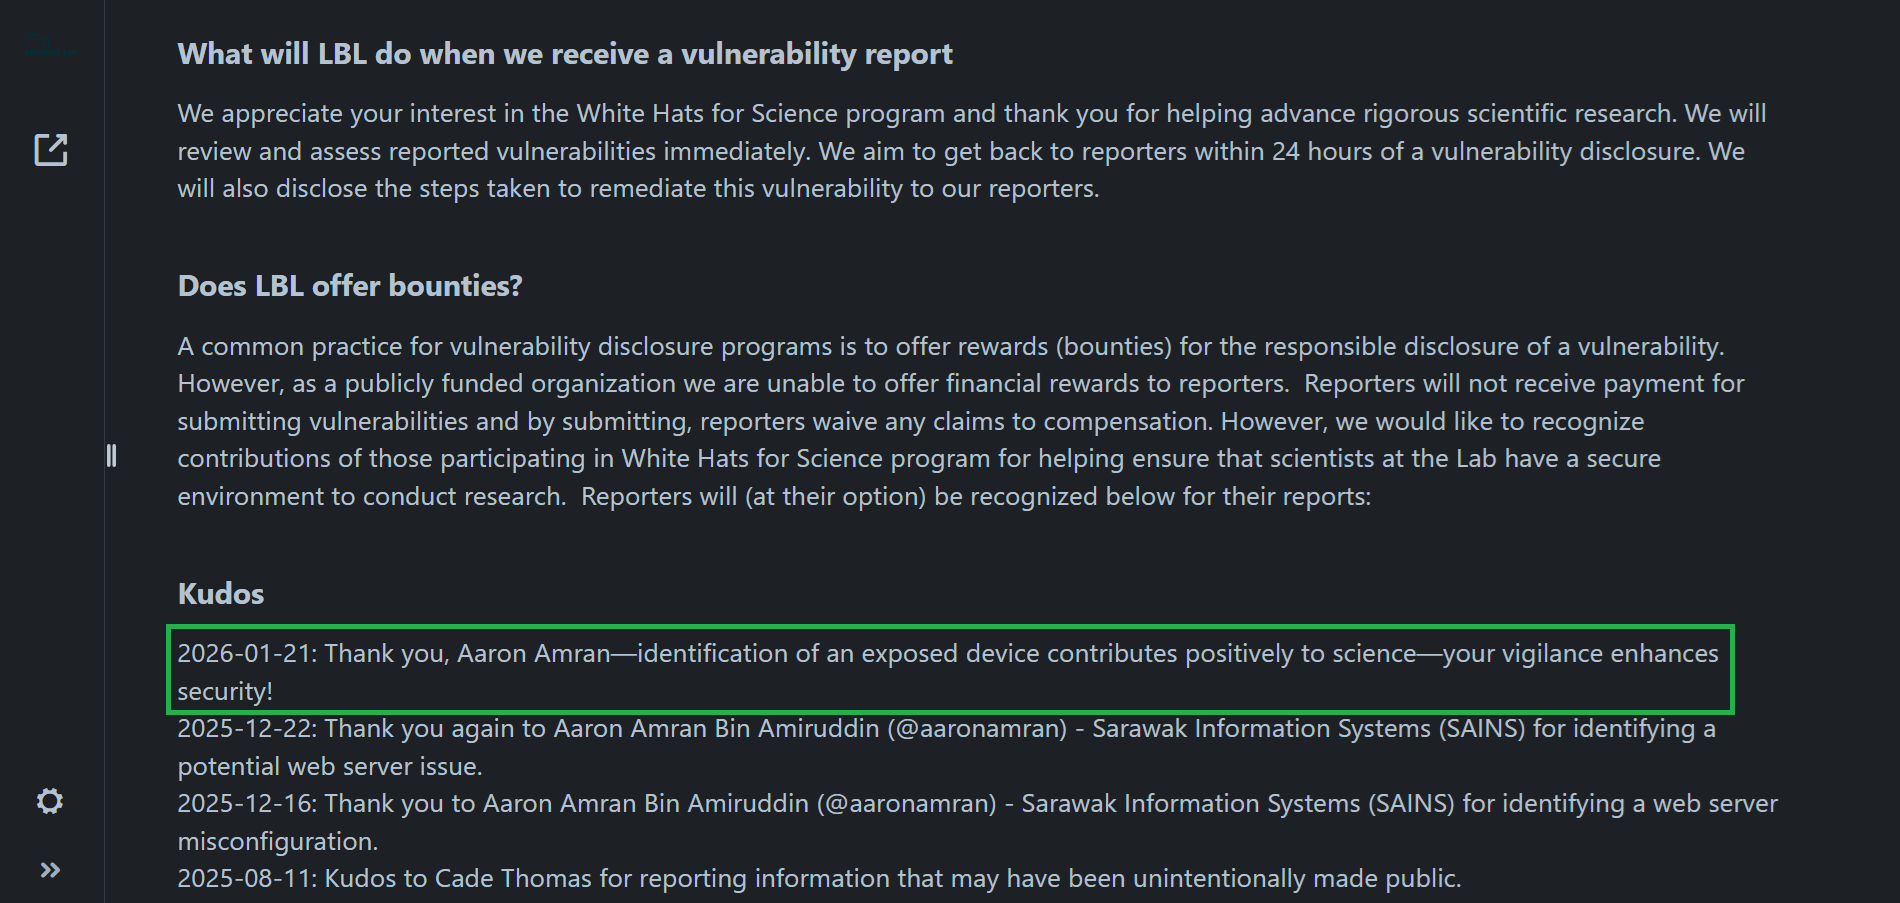1900x903 pixels.
Task: Click the "What will LBL do" heading
Action: 564,54
